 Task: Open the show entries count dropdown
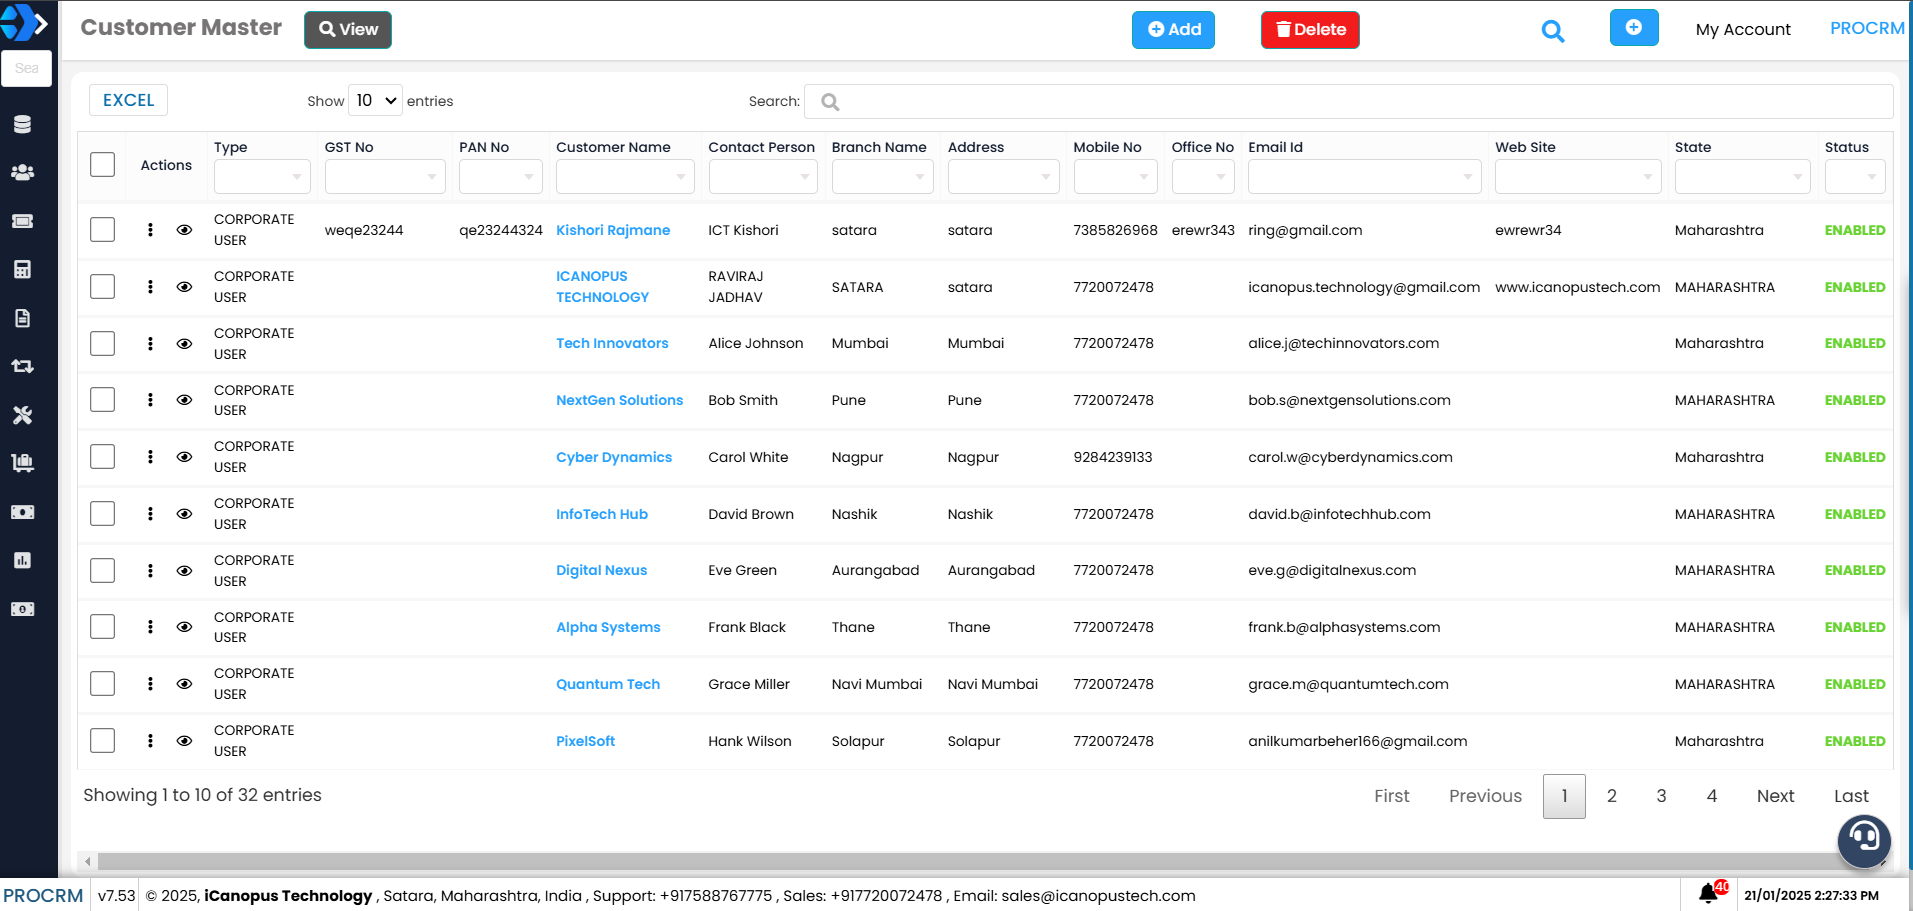pos(376,101)
